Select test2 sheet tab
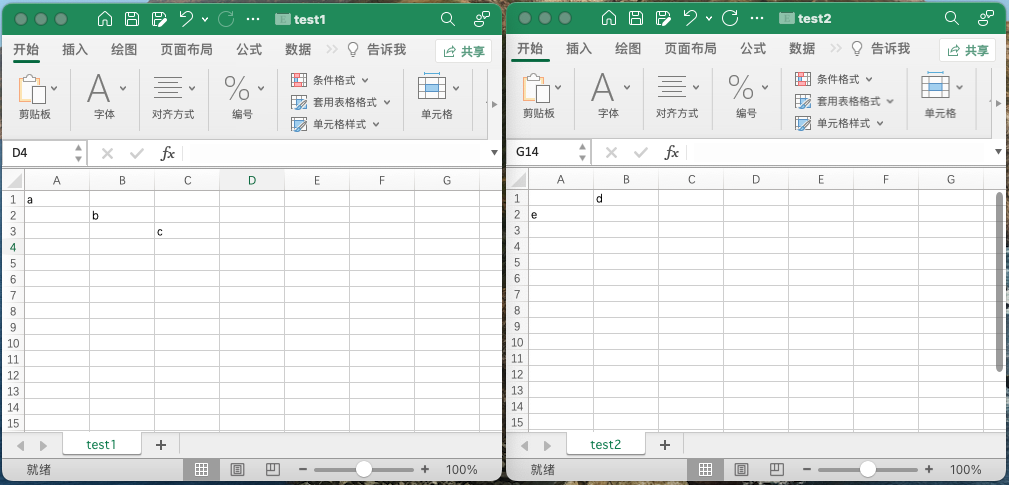Screen dimensions: 1009x485 click(605, 444)
